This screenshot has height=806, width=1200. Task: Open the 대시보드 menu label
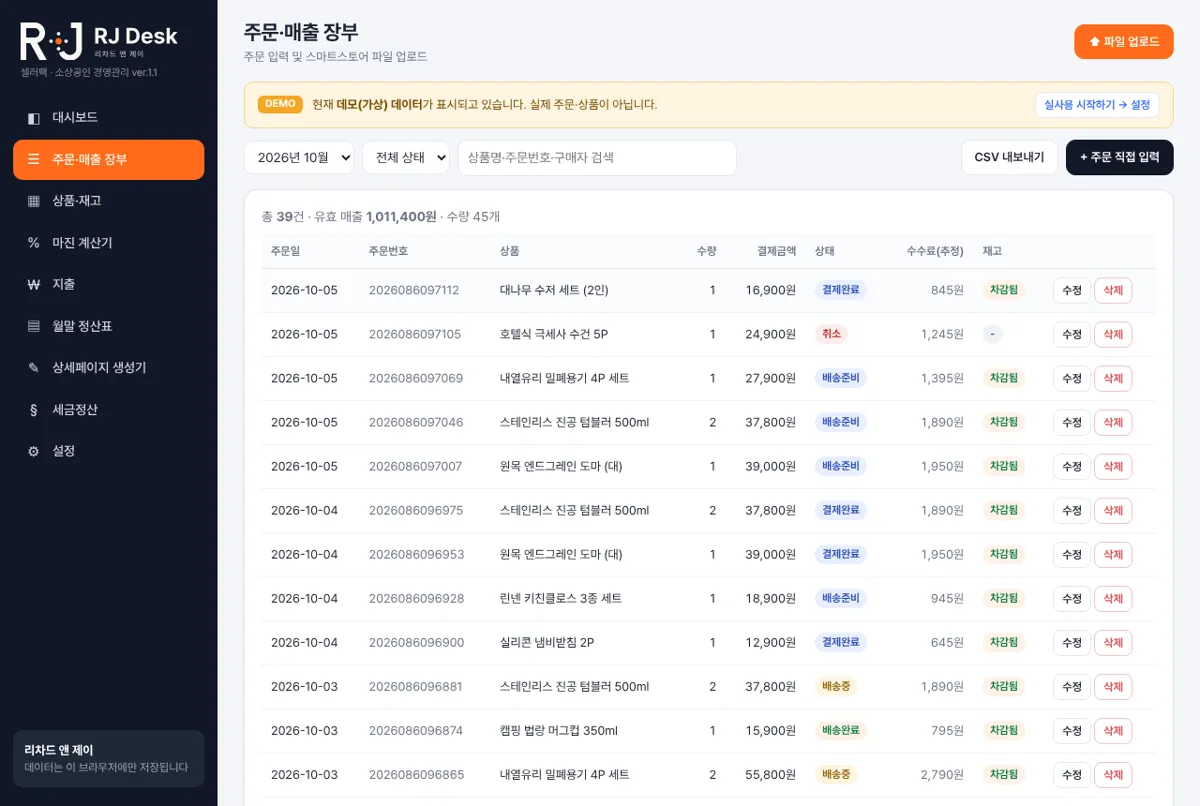tap(75, 118)
